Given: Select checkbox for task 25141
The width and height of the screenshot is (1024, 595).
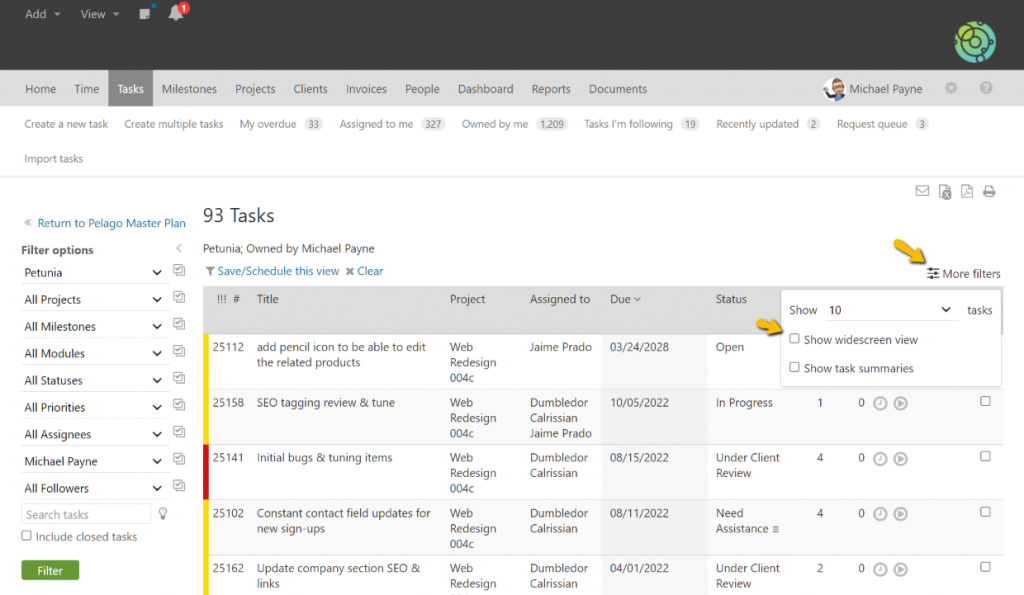Looking at the screenshot, I should coord(985,457).
